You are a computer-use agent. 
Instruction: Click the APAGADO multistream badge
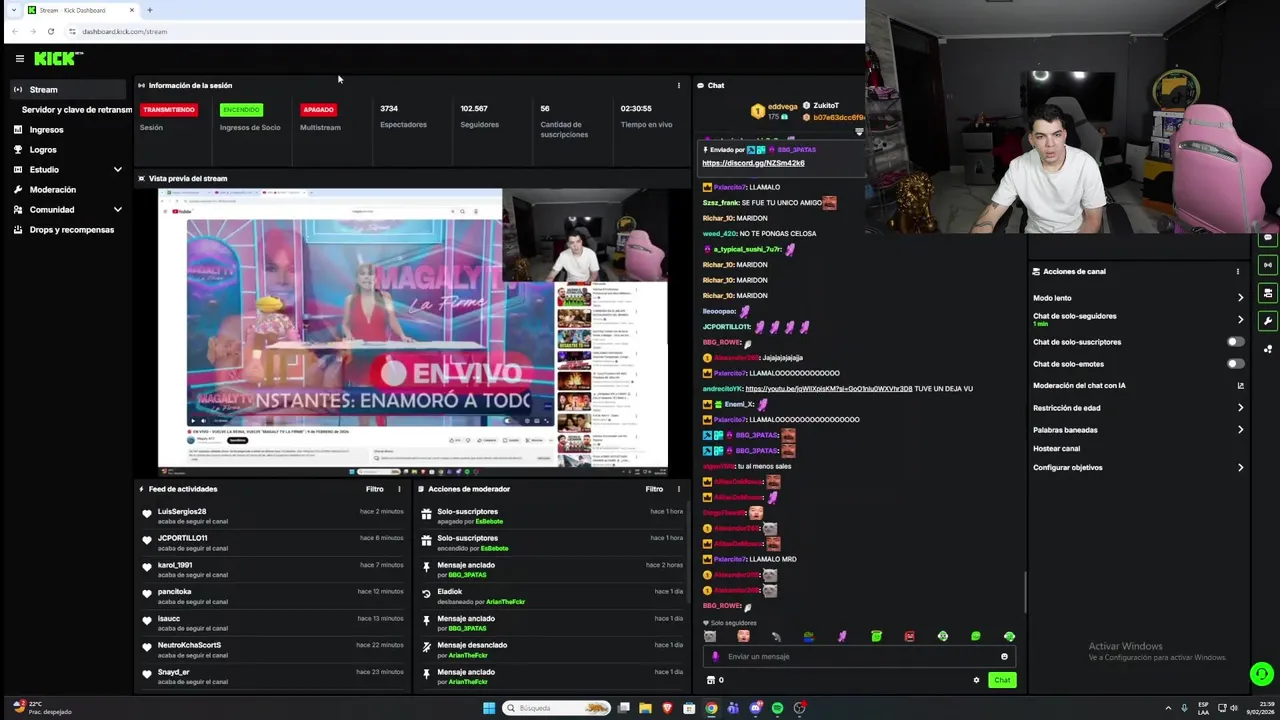tap(318, 109)
